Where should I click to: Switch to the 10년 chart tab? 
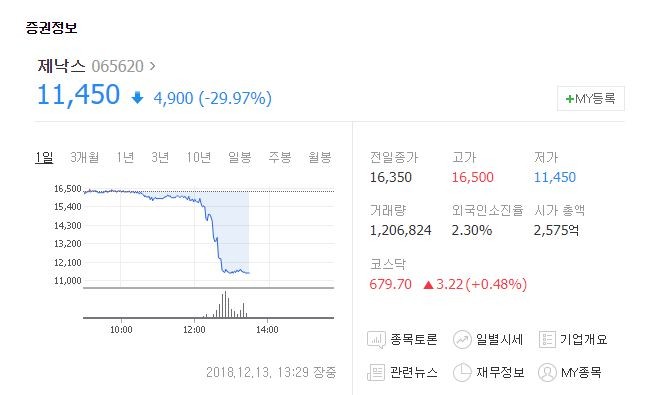tap(198, 157)
